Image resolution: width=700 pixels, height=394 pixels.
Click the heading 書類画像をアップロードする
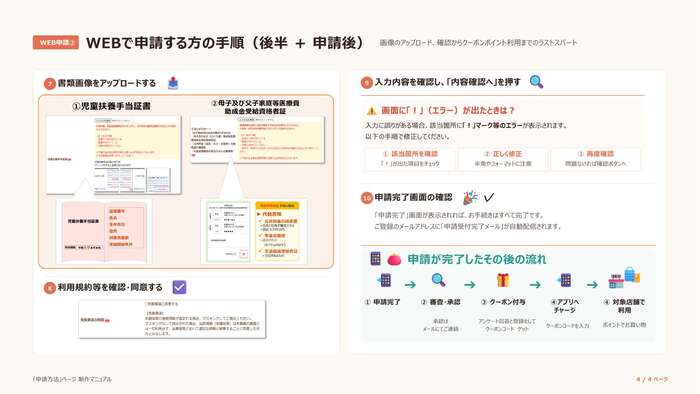click(x=107, y=83)
